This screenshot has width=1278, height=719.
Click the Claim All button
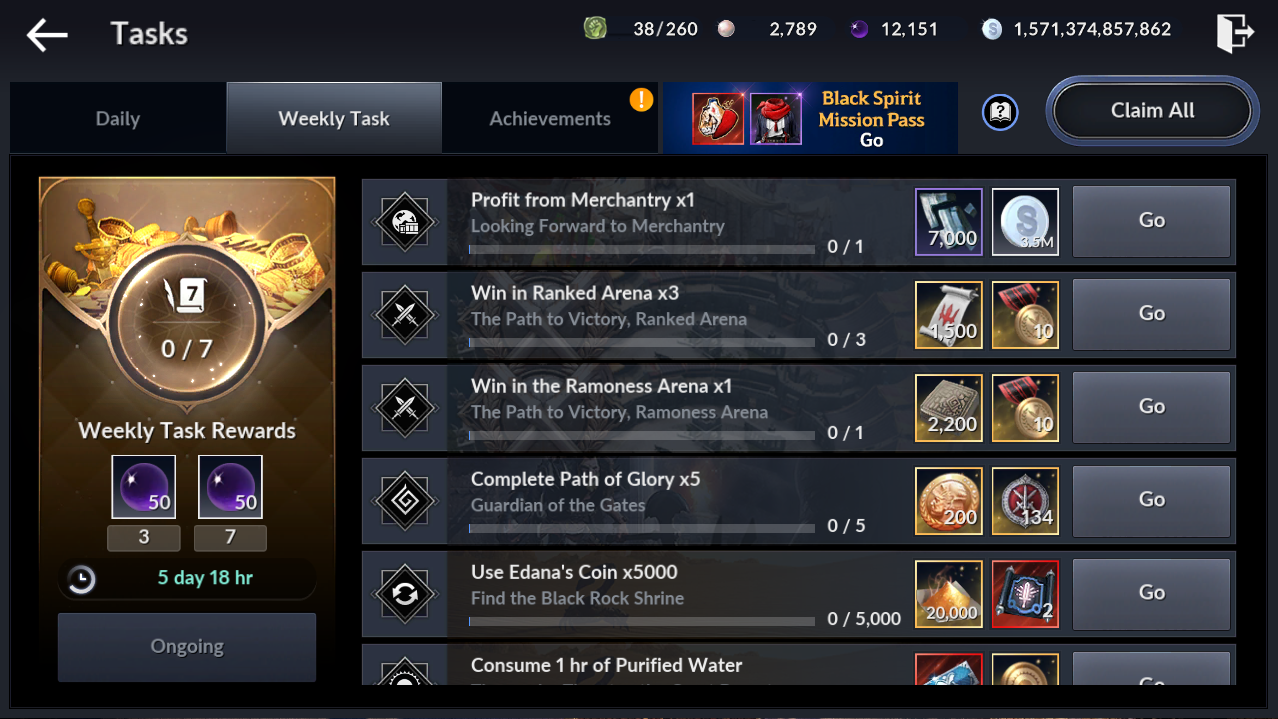tap(1152, 111)
